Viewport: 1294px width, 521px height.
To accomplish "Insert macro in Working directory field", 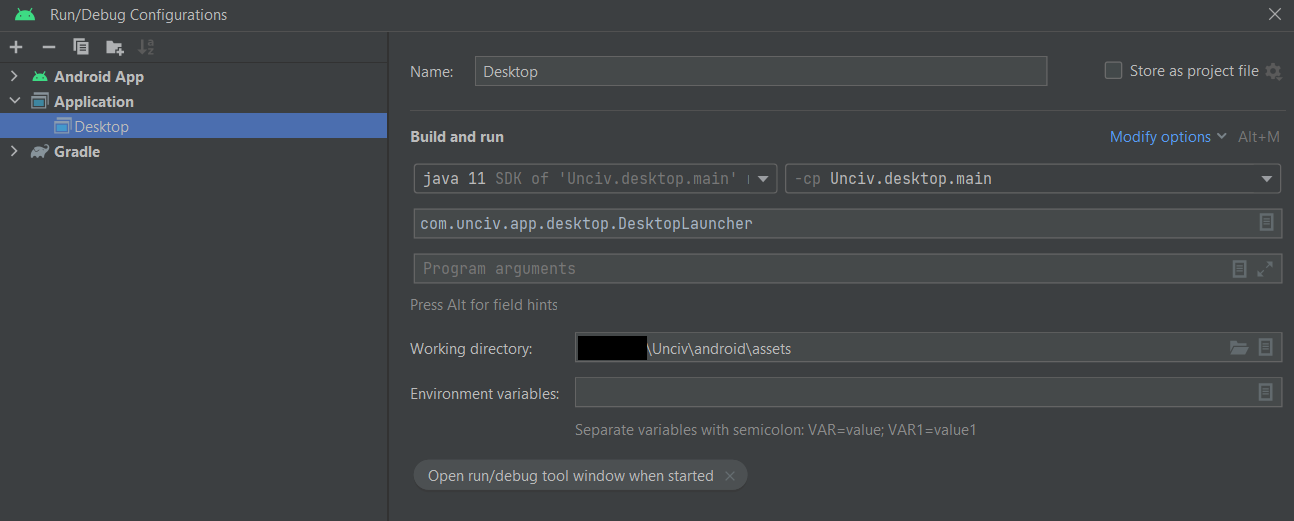I will click(1265, 347).
